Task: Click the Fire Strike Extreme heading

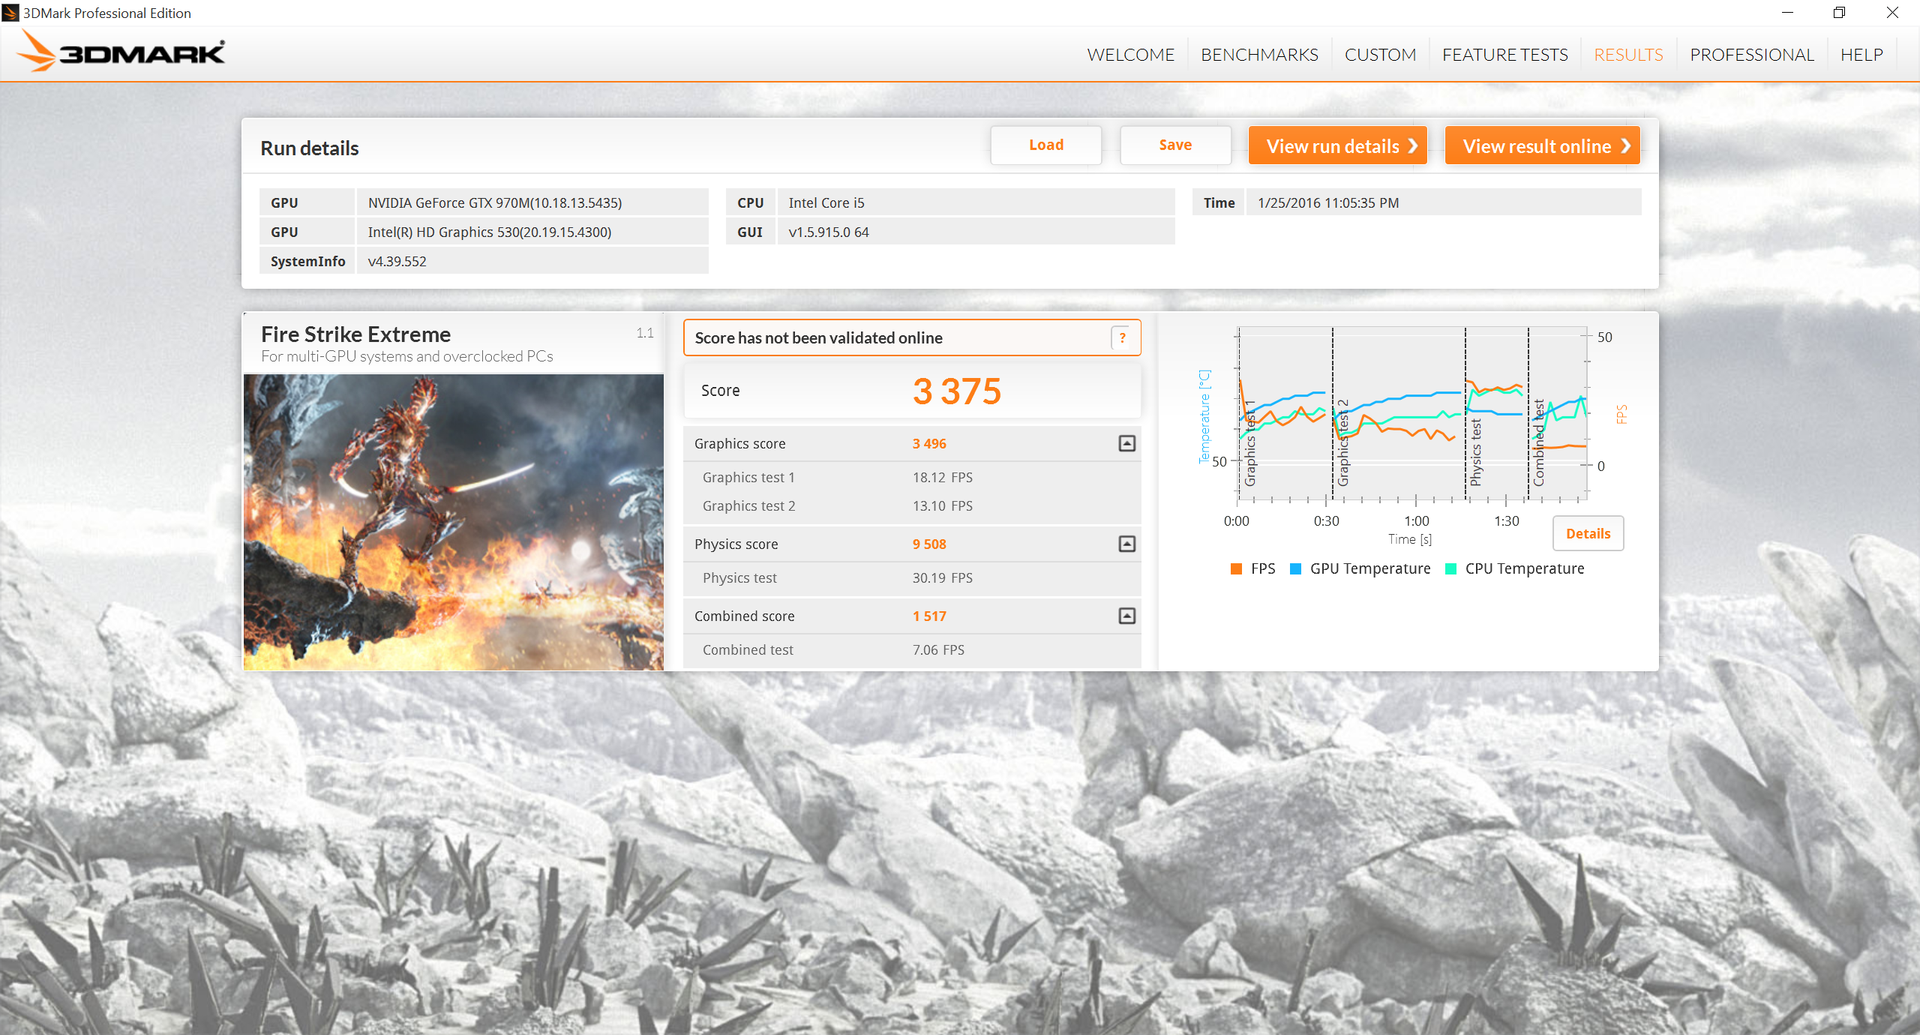Action: pos(356,334)
